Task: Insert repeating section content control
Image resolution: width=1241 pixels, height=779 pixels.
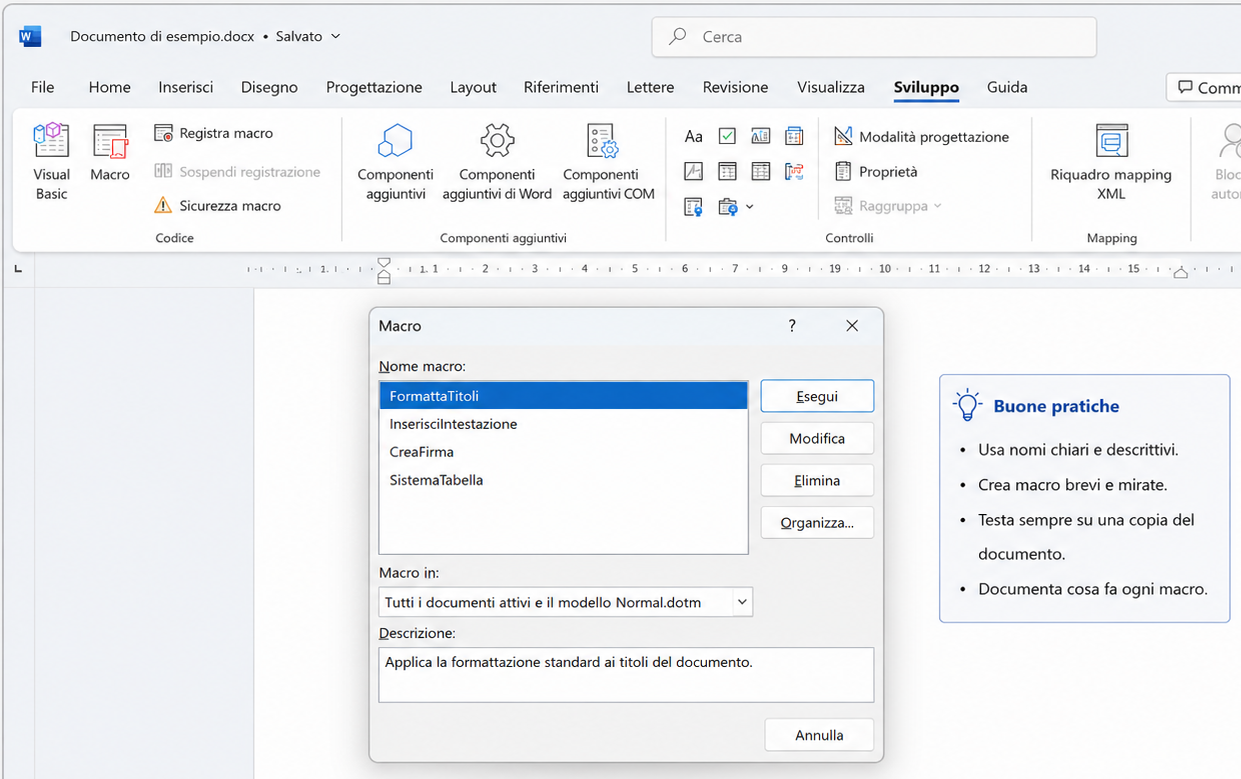Action: (x=795, y=171)
